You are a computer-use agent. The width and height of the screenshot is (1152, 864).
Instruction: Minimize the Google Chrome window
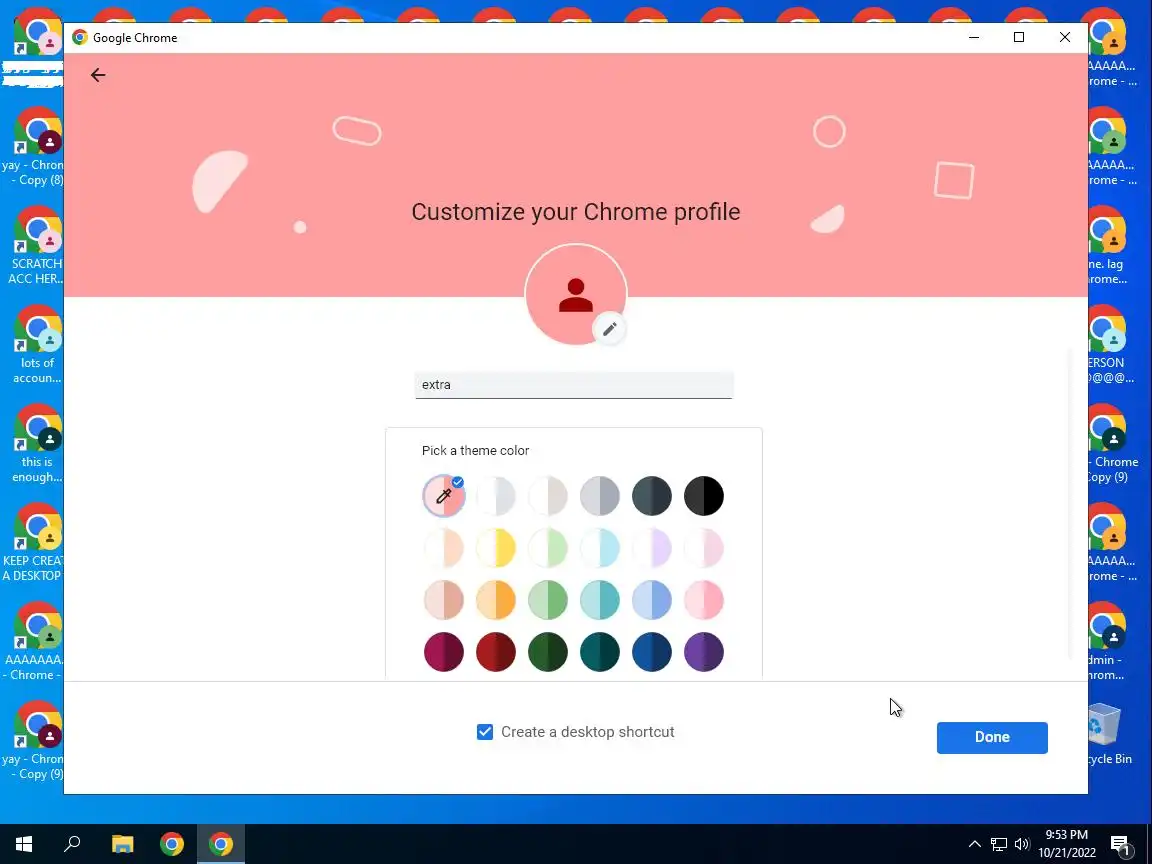point(974,37)
